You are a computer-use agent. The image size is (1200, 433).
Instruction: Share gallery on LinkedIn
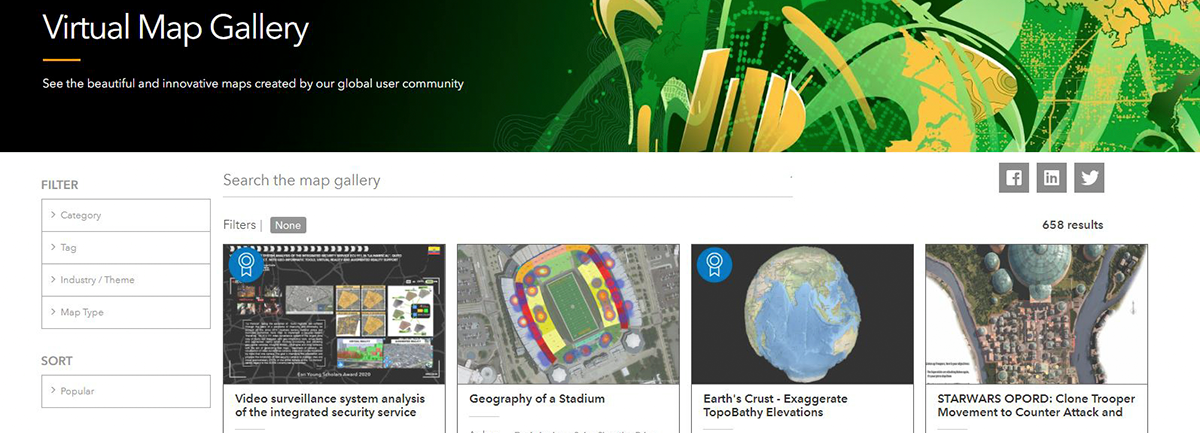tap(1051, 178)
